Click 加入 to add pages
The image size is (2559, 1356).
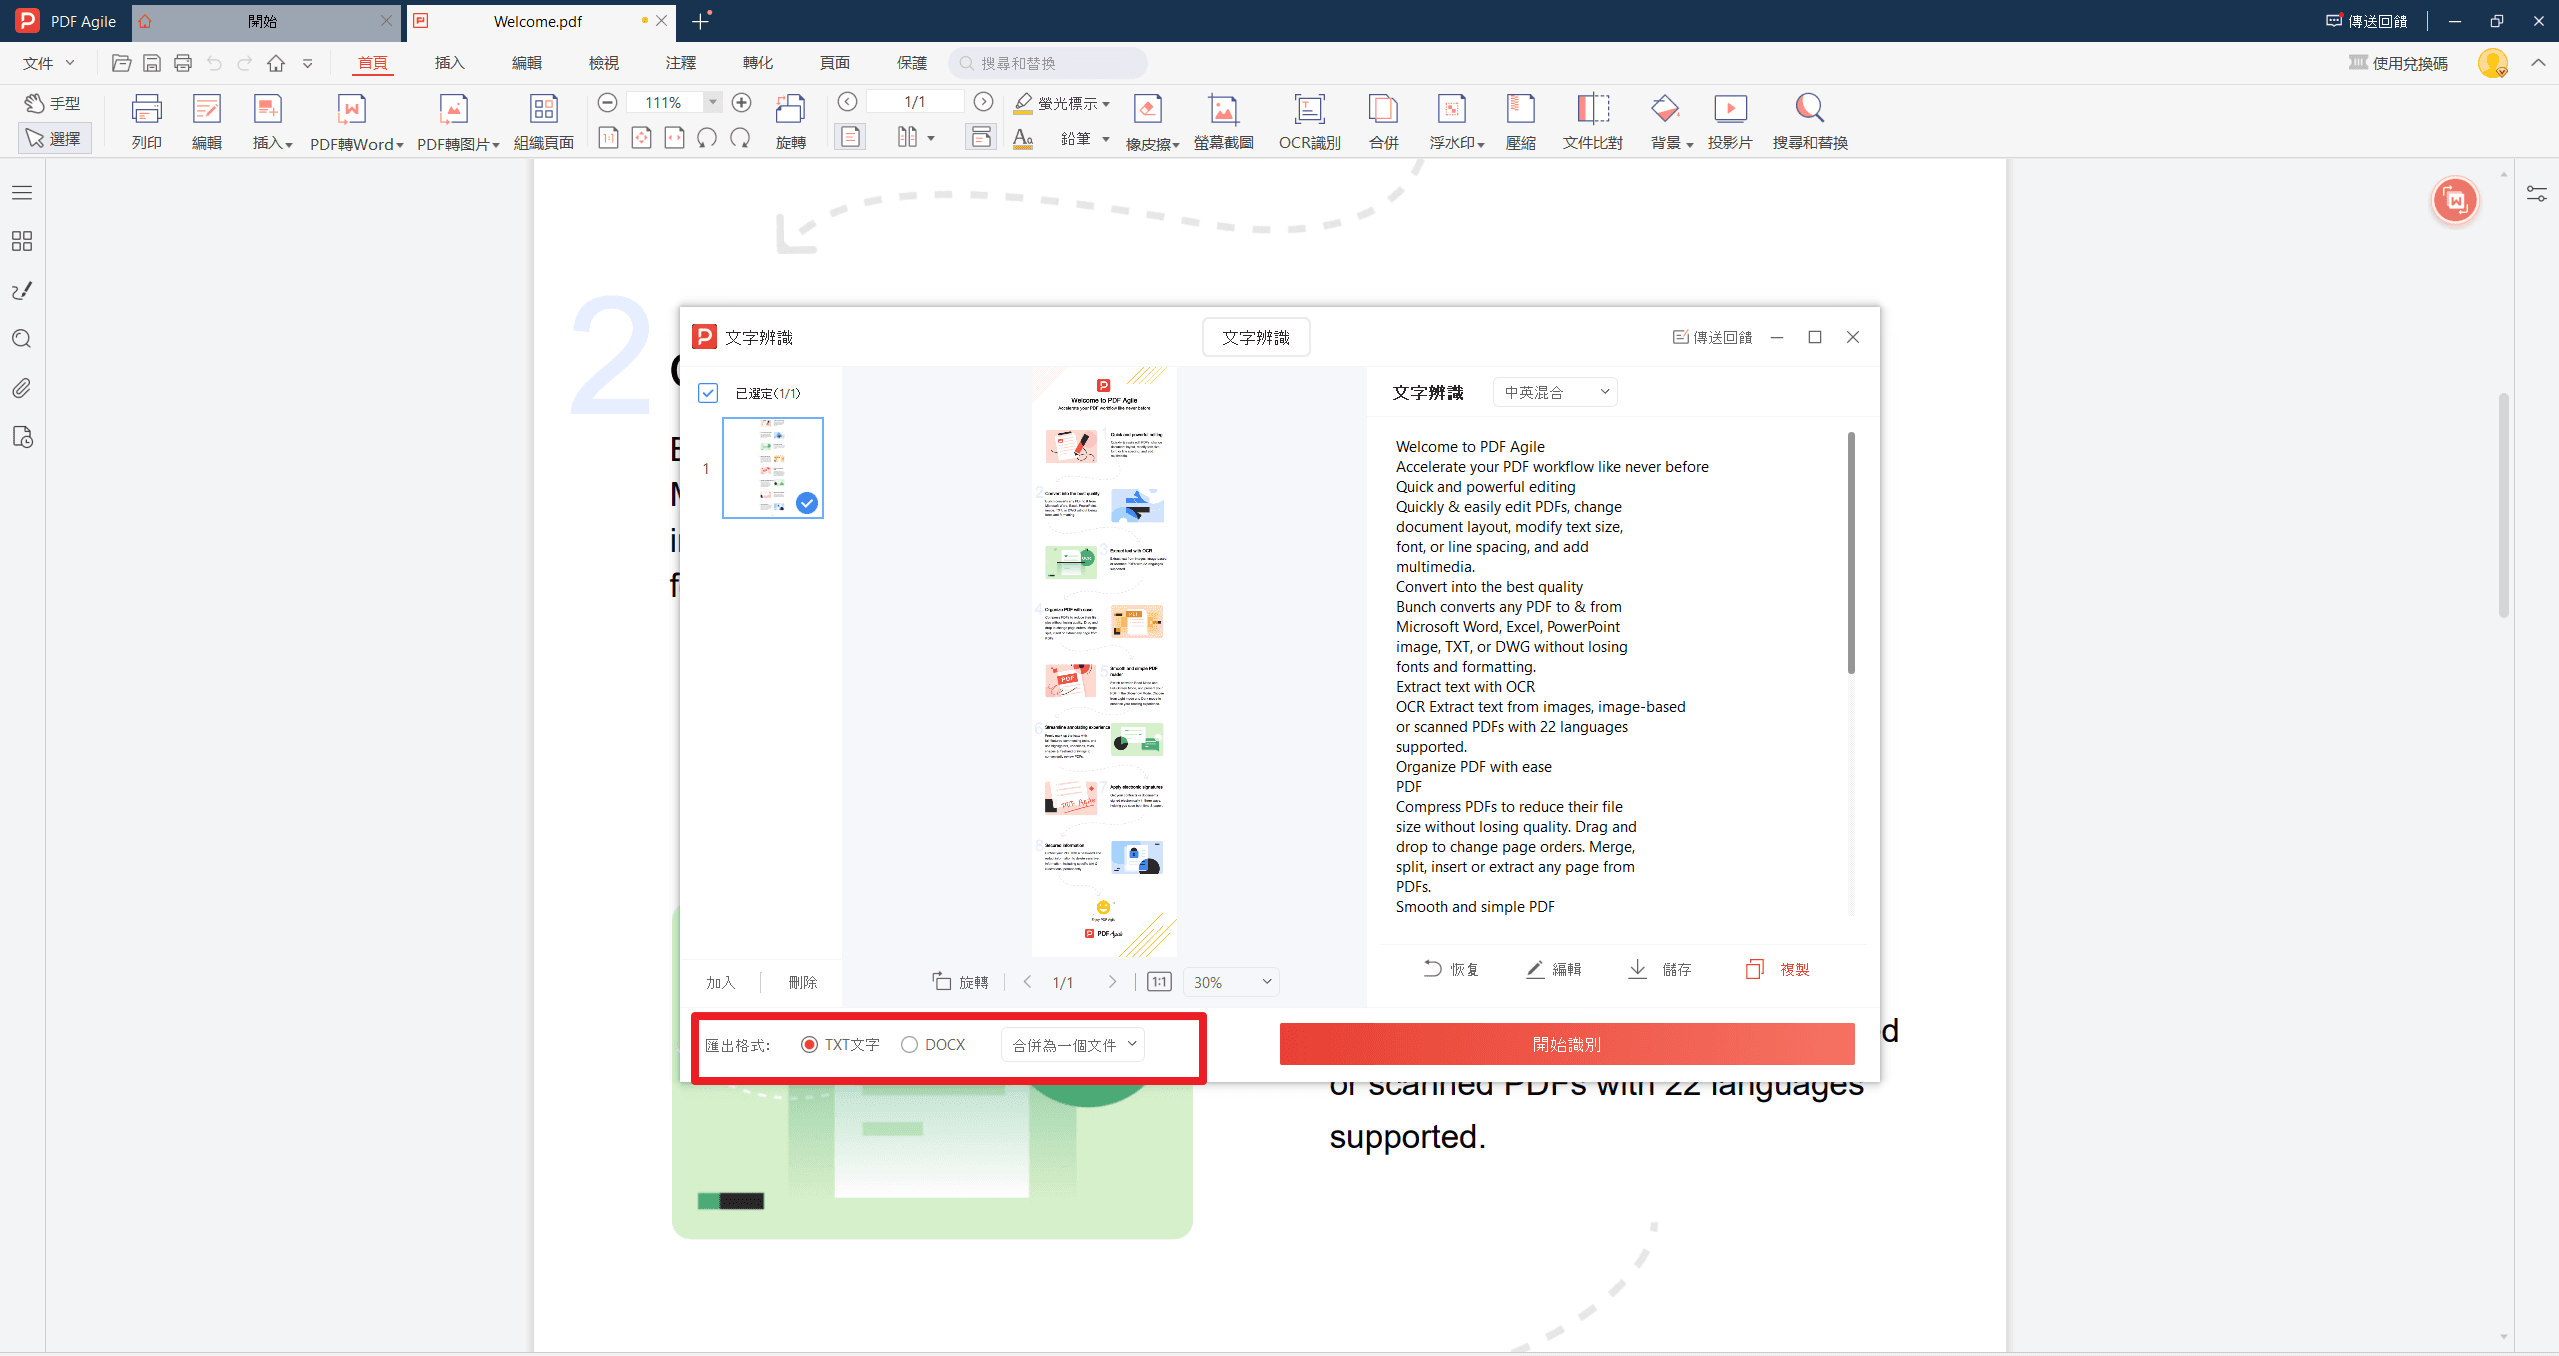click(x=720, y=982)
